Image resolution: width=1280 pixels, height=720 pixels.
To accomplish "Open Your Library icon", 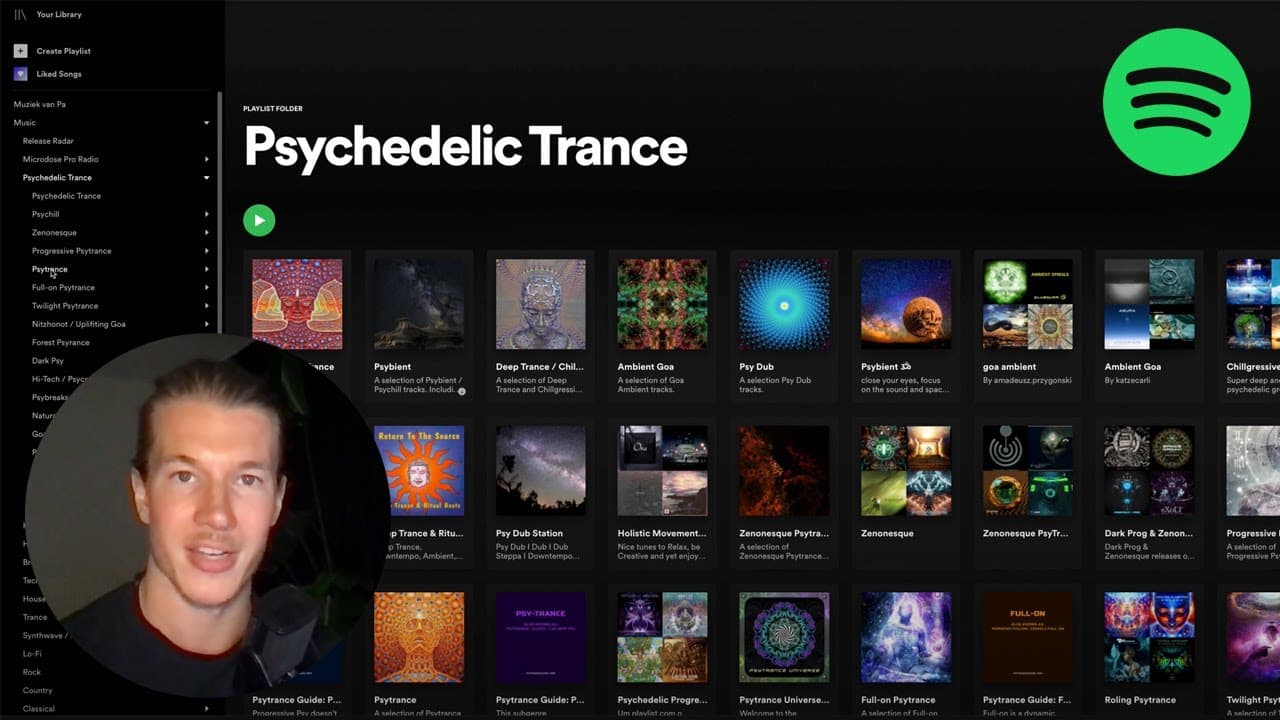I will [20, 15].
